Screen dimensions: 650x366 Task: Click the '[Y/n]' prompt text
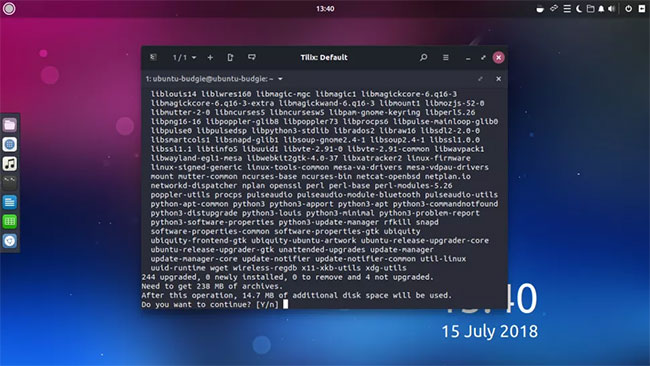[x=267, y=305]
